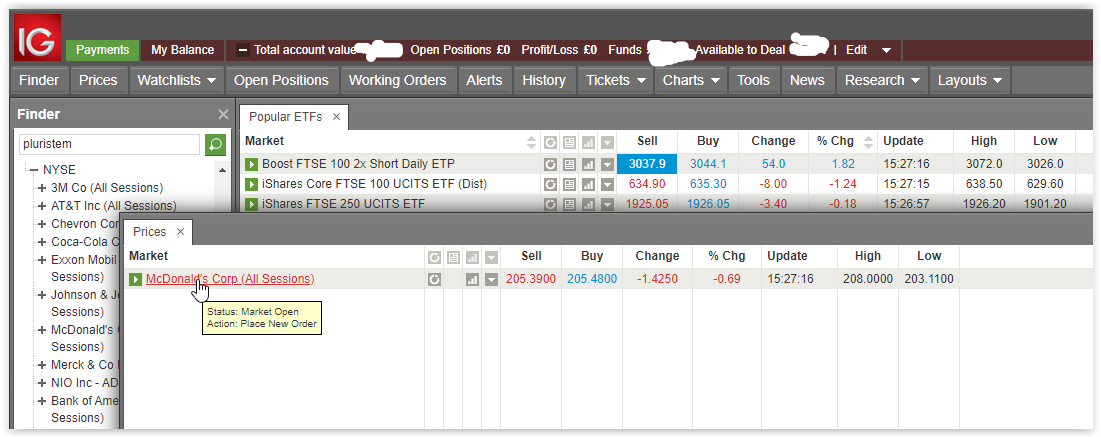Open the Tickets menu

pos(615,80)
